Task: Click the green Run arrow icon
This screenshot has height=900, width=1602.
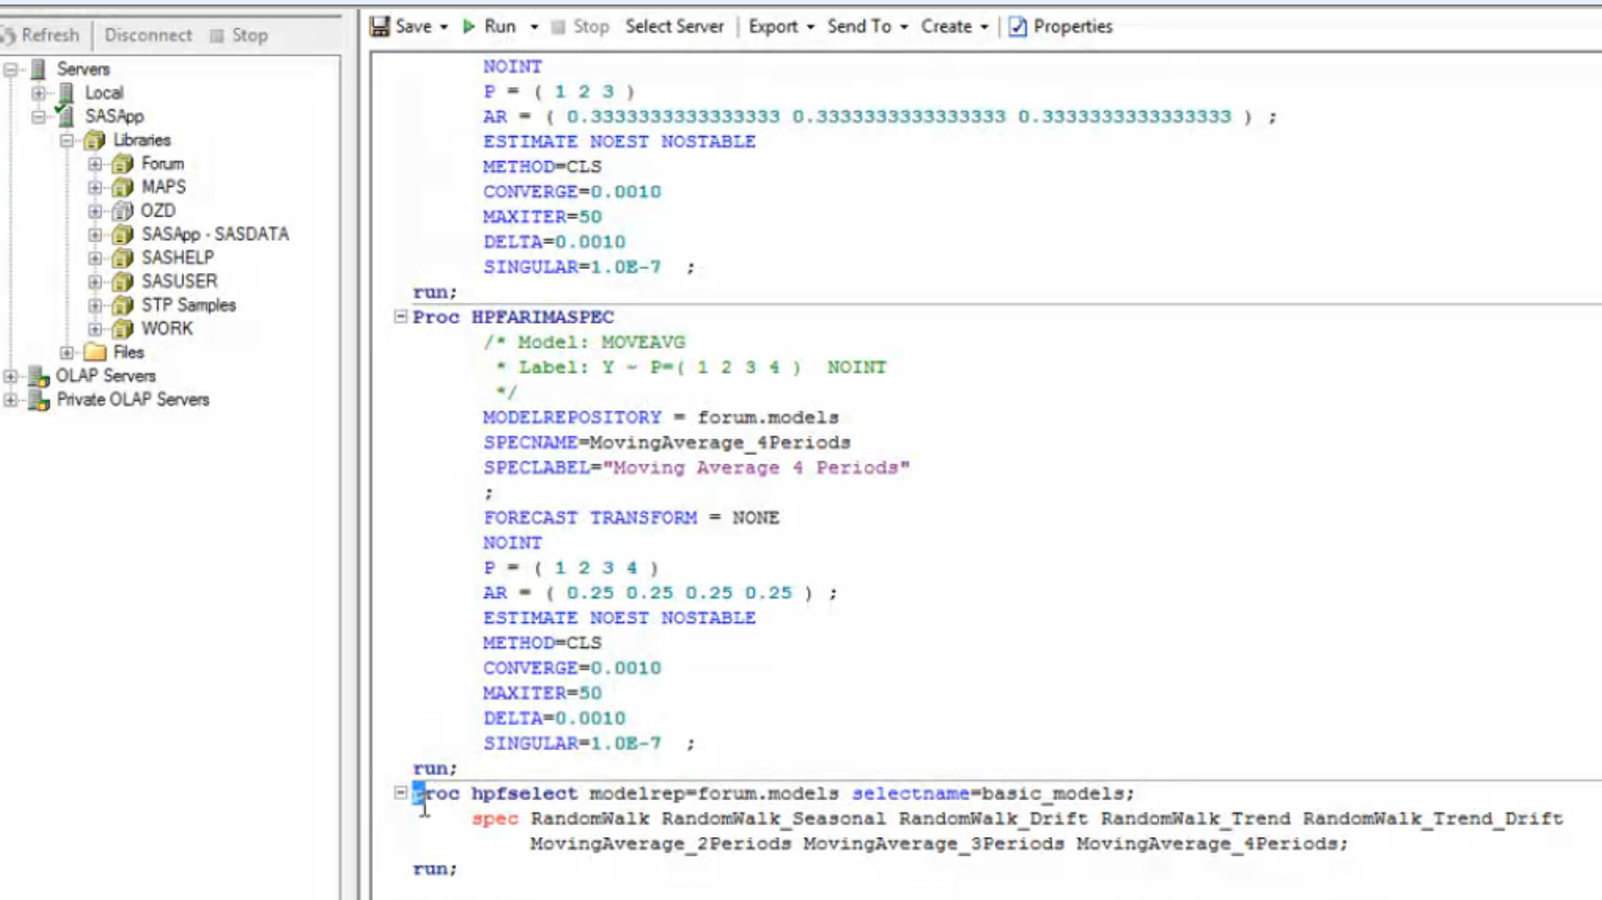Action: tap(468, 27)
